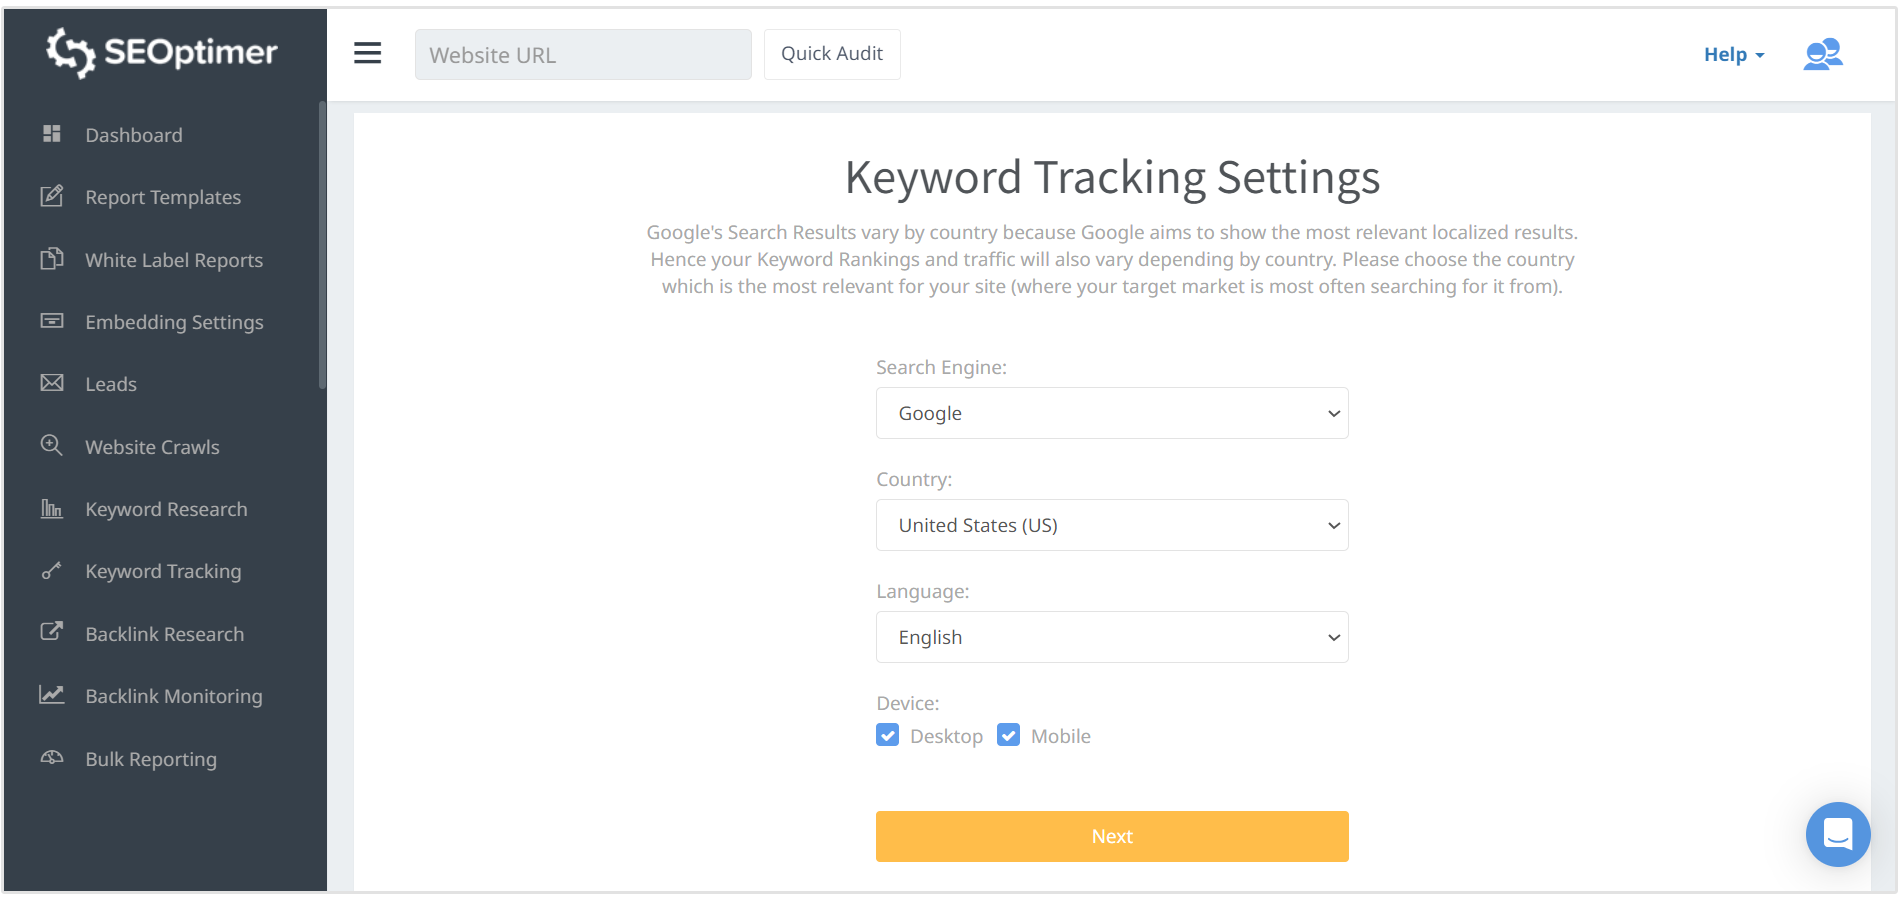Click the SEOptimer logo
Viewport: 1900px width, 900px height.
click(162, 52)
